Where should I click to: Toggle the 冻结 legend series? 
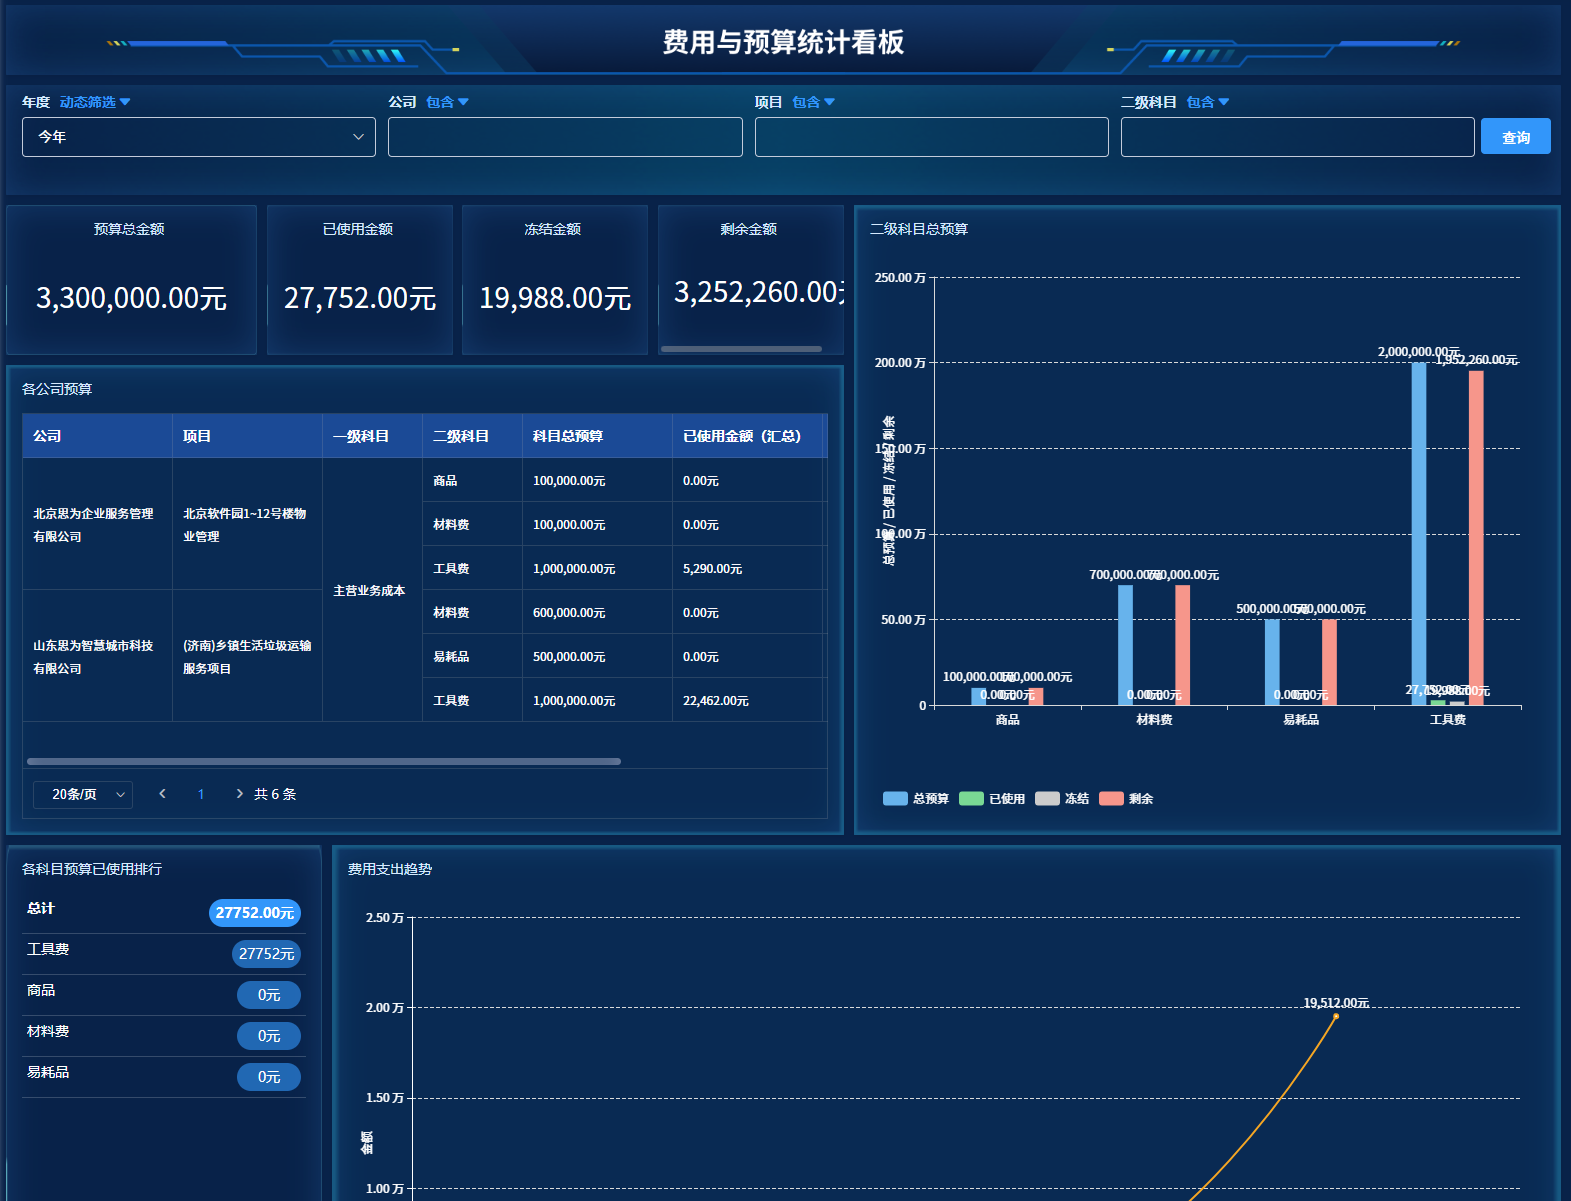tap(1062, 799)
